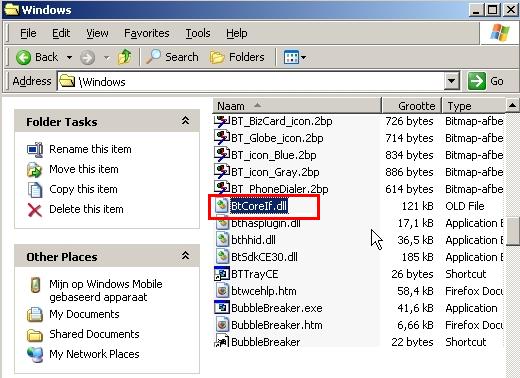Click the vertical scrollbar thumb
Image resolution: width=520 pixels, height=378 pixels.
(513, 230)
